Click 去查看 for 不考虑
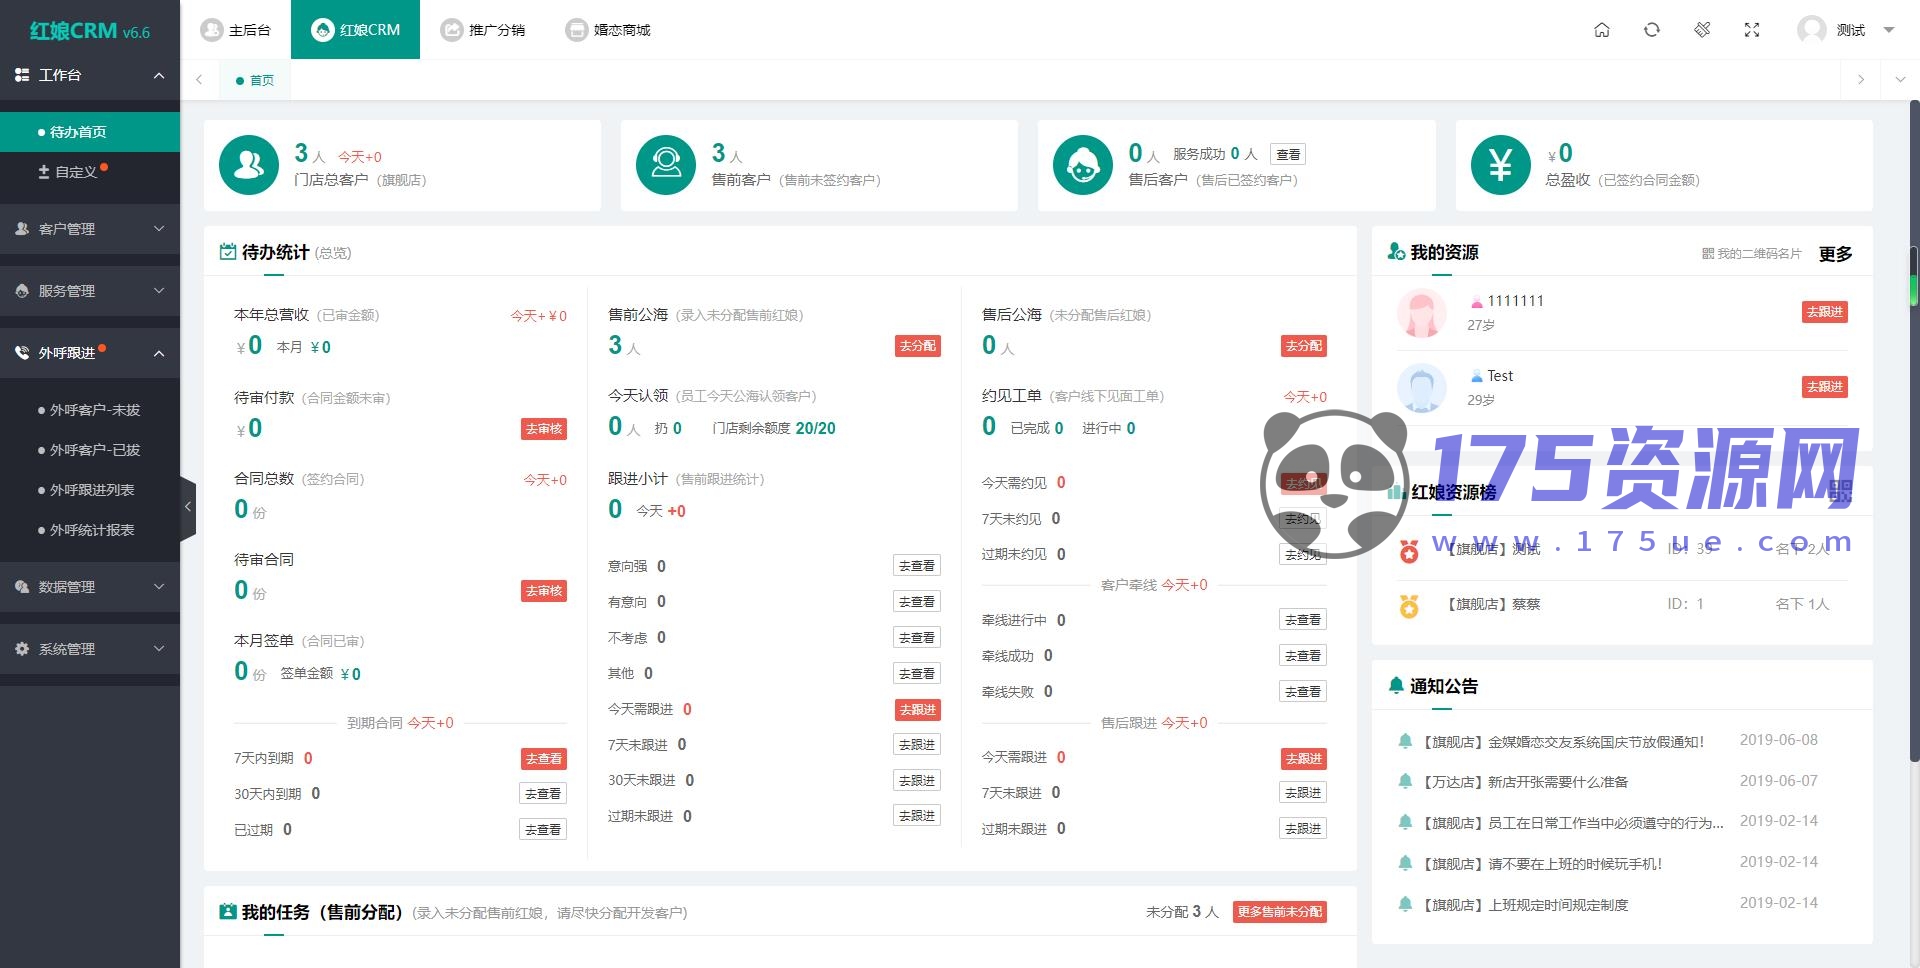The image size is (1920, 968). coord(917,638)
